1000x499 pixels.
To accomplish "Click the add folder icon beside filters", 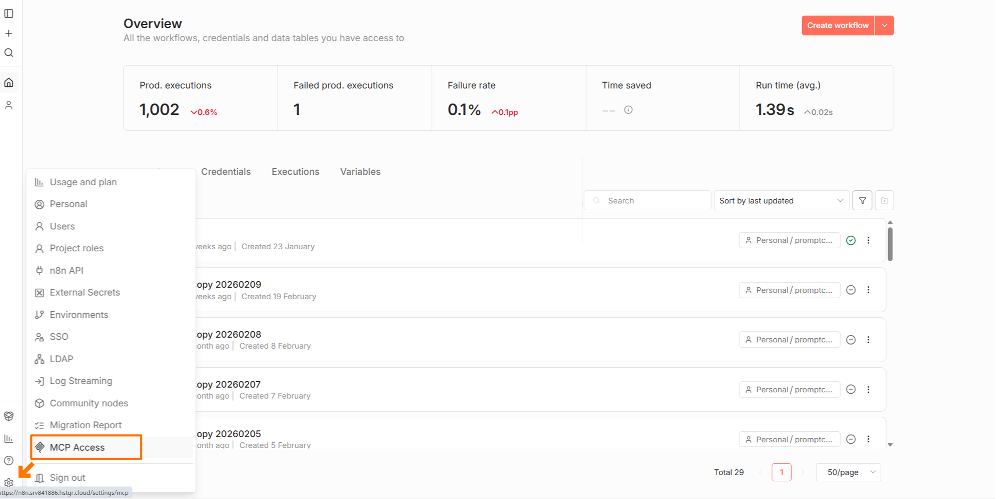I will 884,201.
